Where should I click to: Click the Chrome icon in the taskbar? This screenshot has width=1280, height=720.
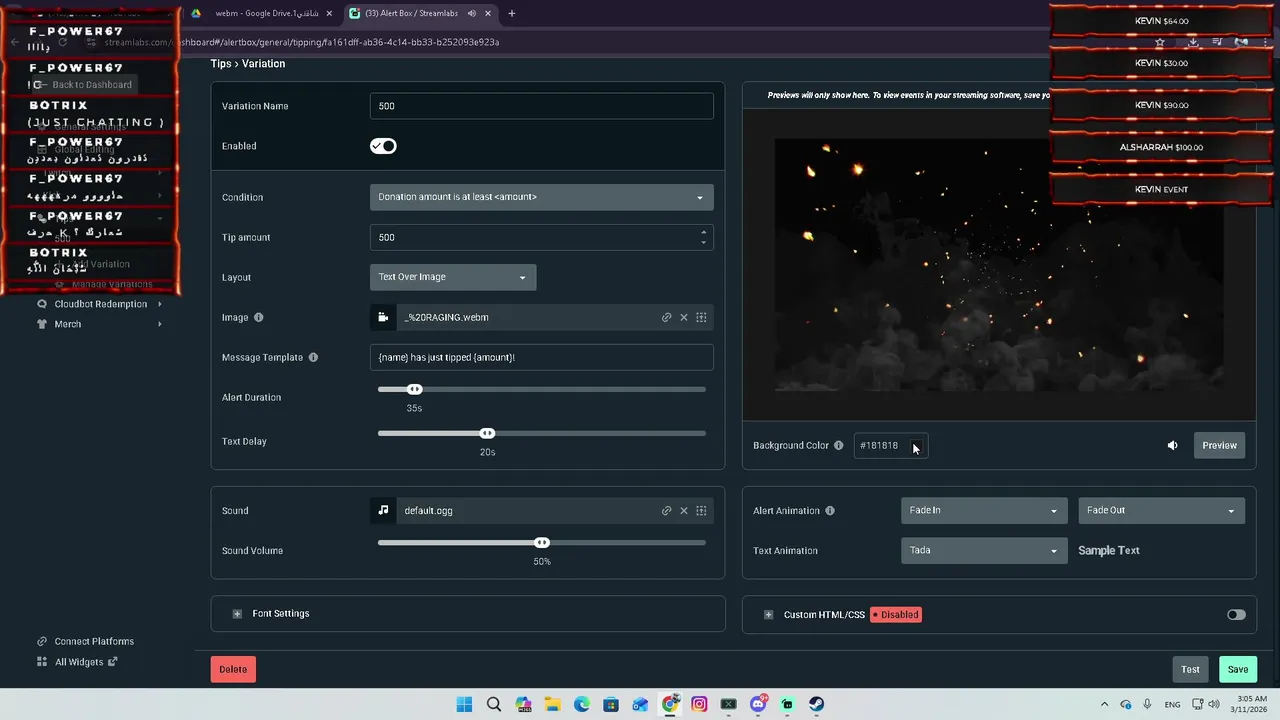pyautogui.click(x=670, y=704)
